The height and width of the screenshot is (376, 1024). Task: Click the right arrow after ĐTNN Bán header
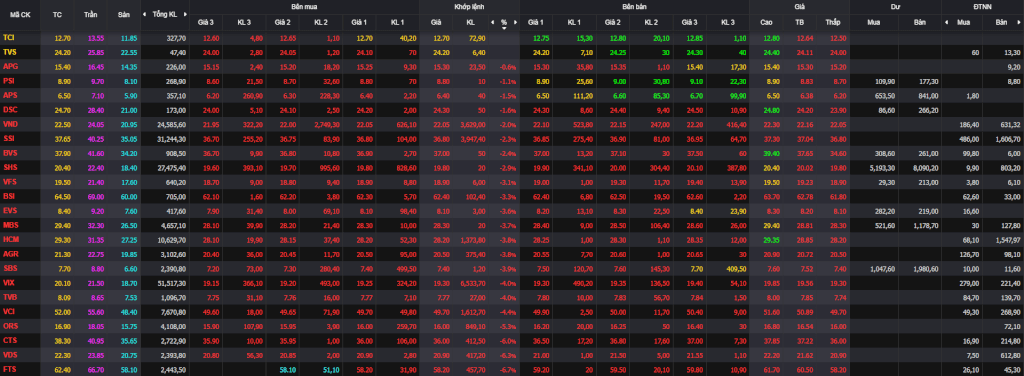(1020, 22)
